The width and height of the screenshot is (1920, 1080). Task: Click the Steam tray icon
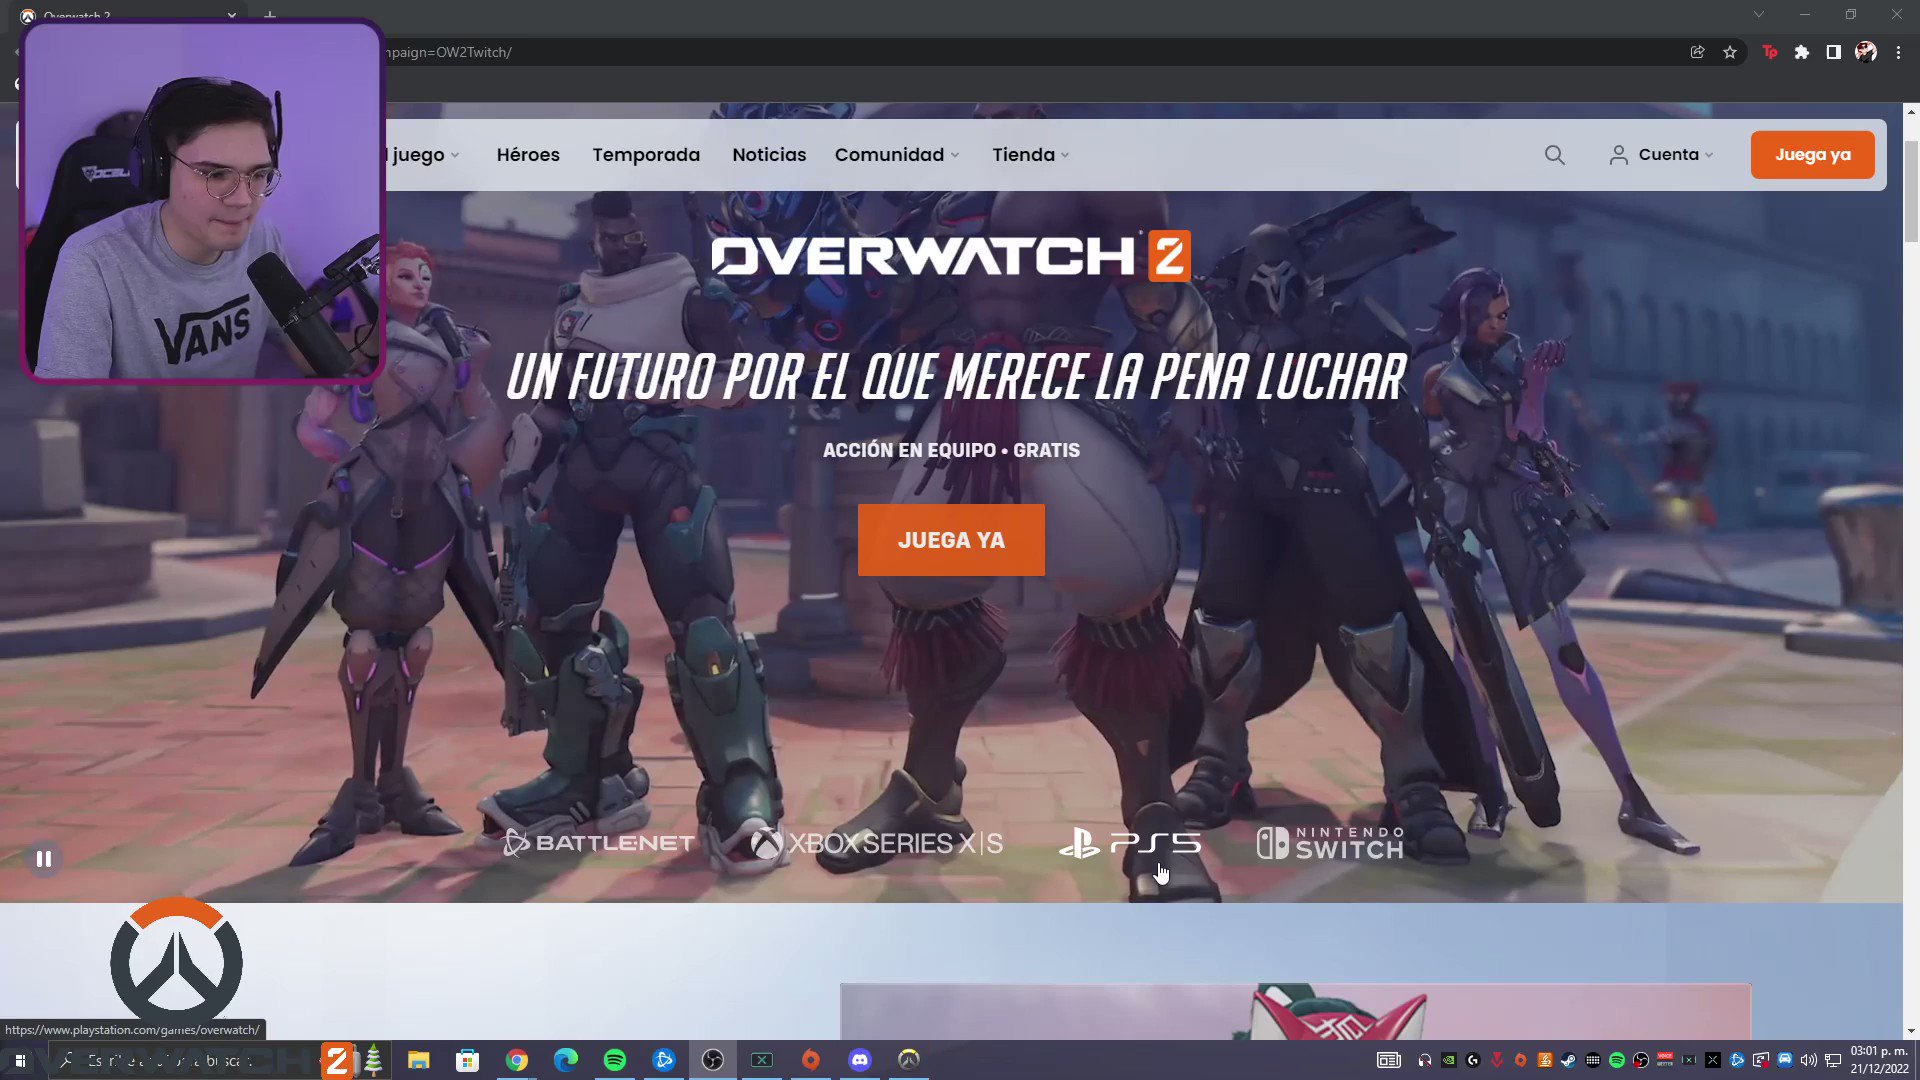point(1568,1060)
